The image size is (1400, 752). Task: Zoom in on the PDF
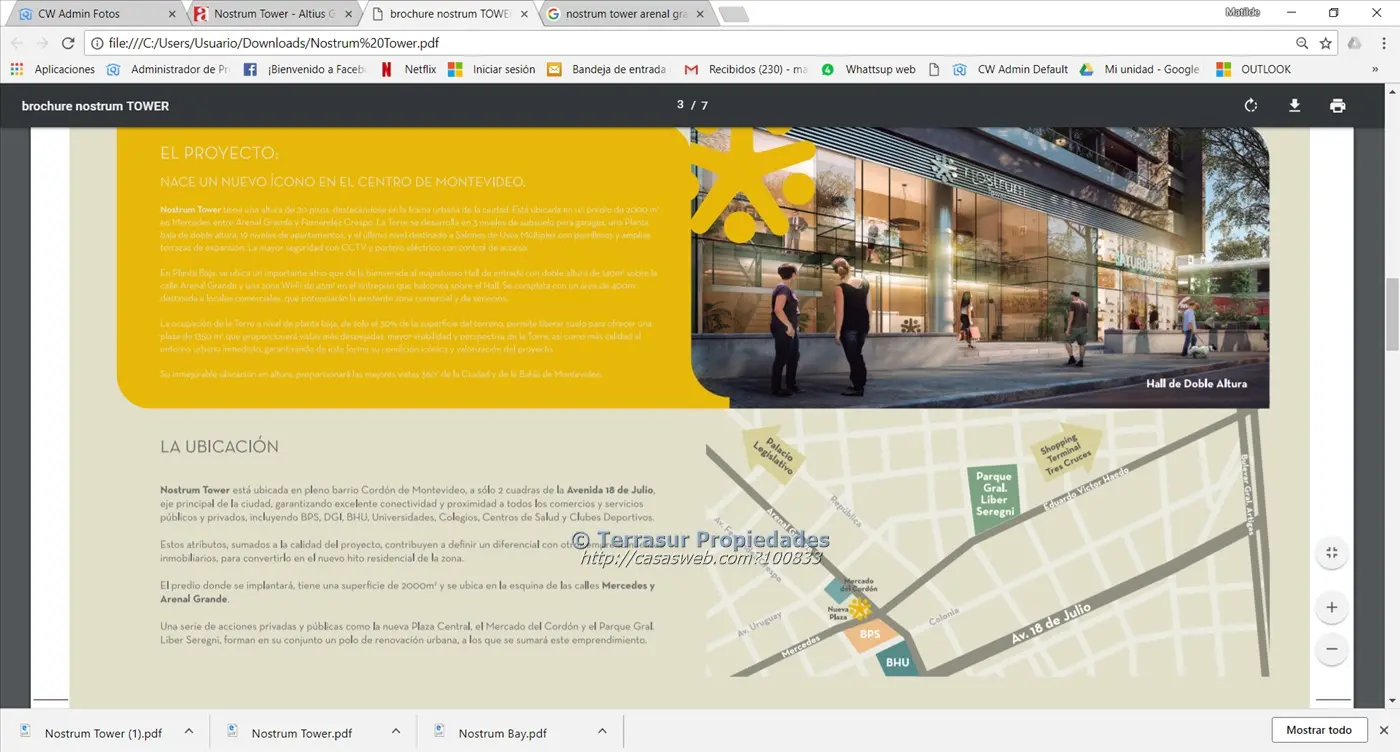click(x=1331, y=607)
